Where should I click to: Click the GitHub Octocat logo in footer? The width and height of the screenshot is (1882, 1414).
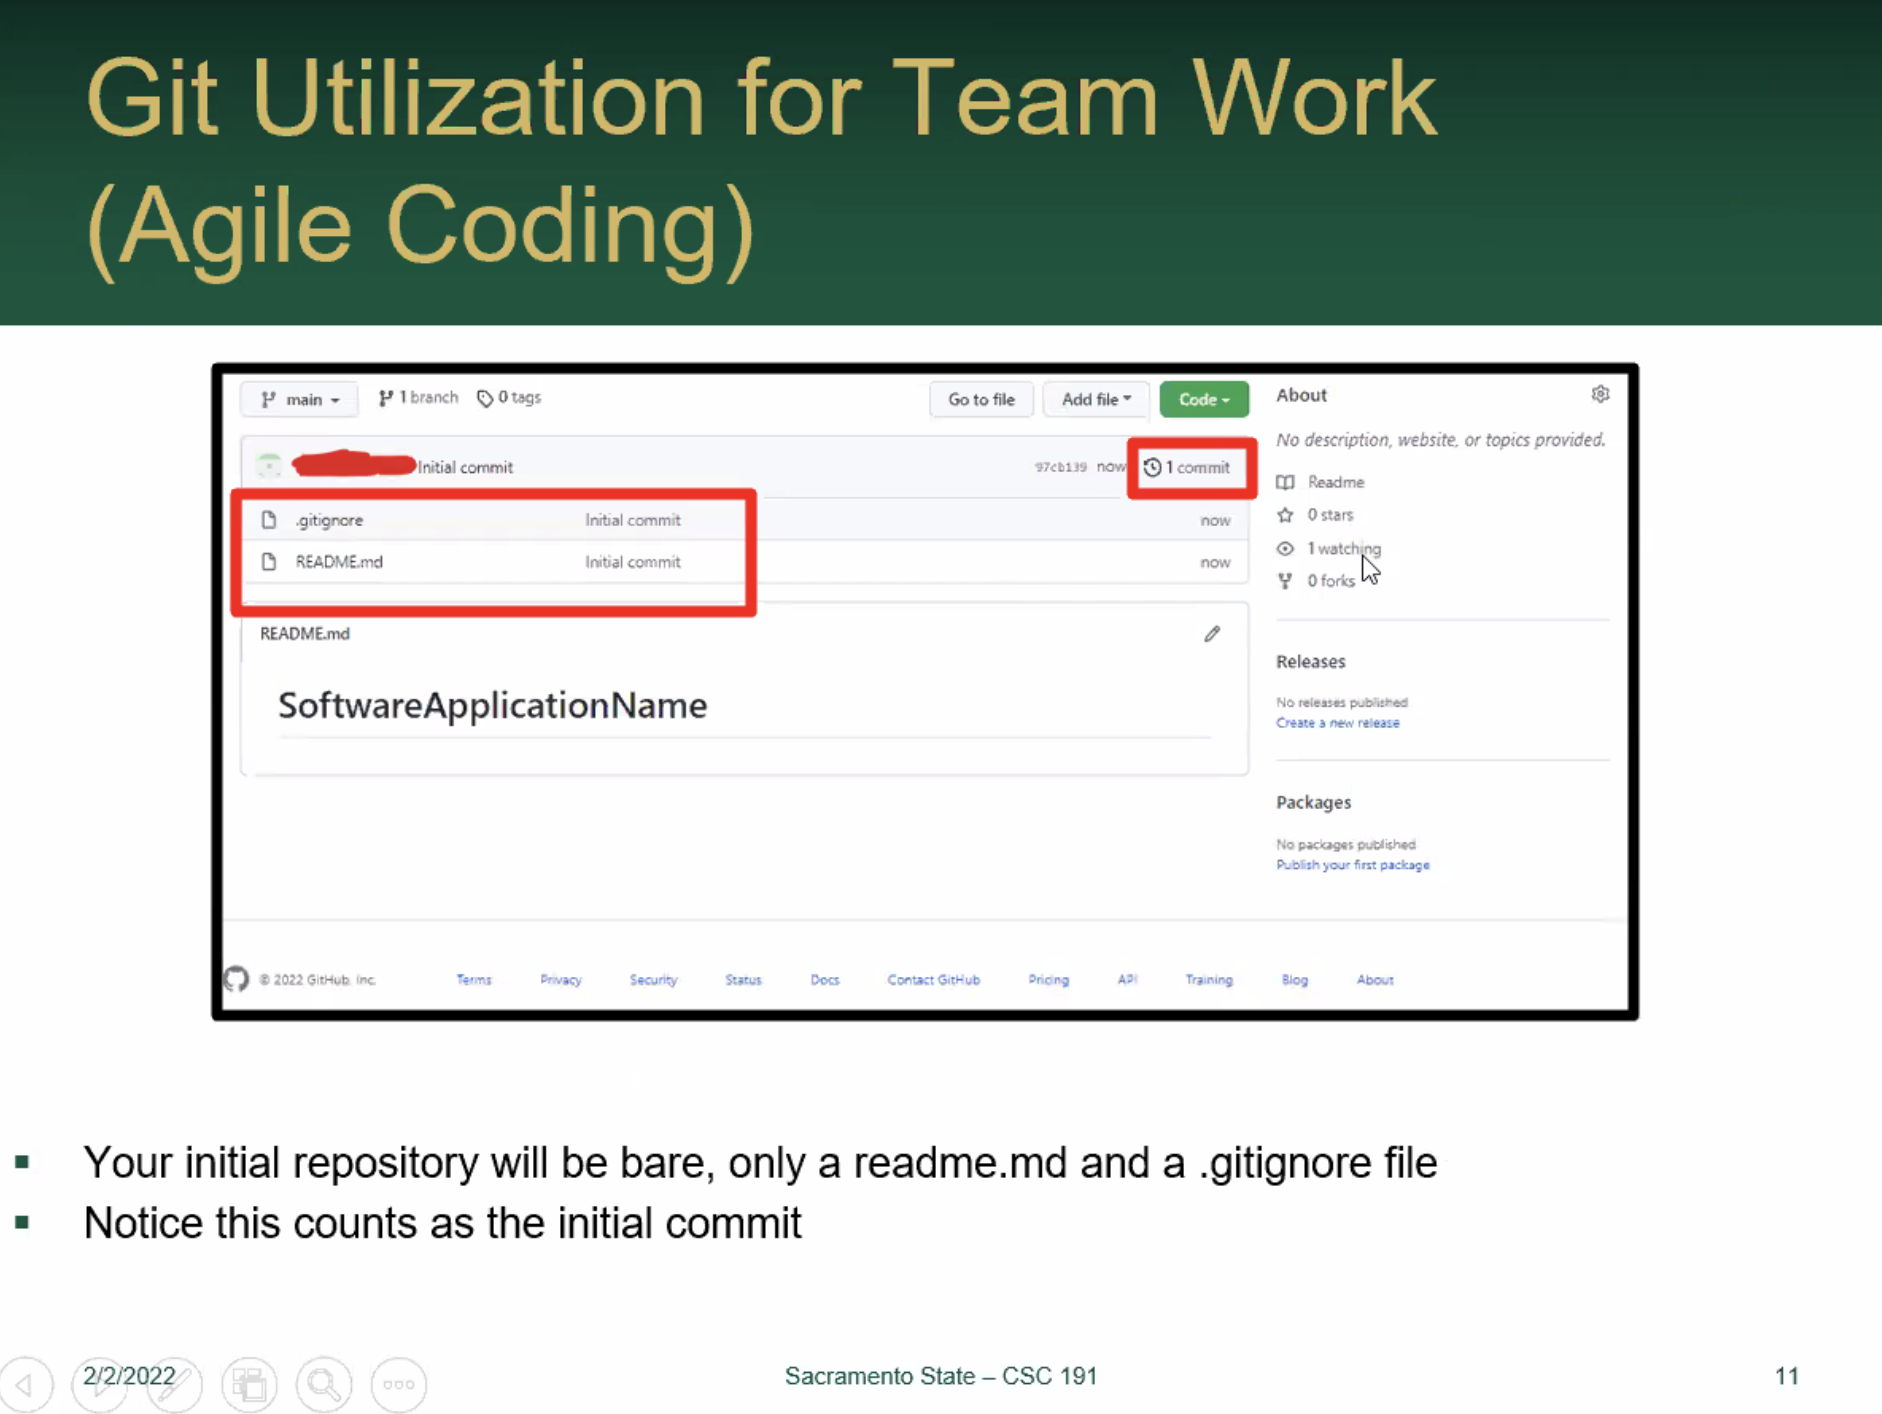click(x=236, y=979)
